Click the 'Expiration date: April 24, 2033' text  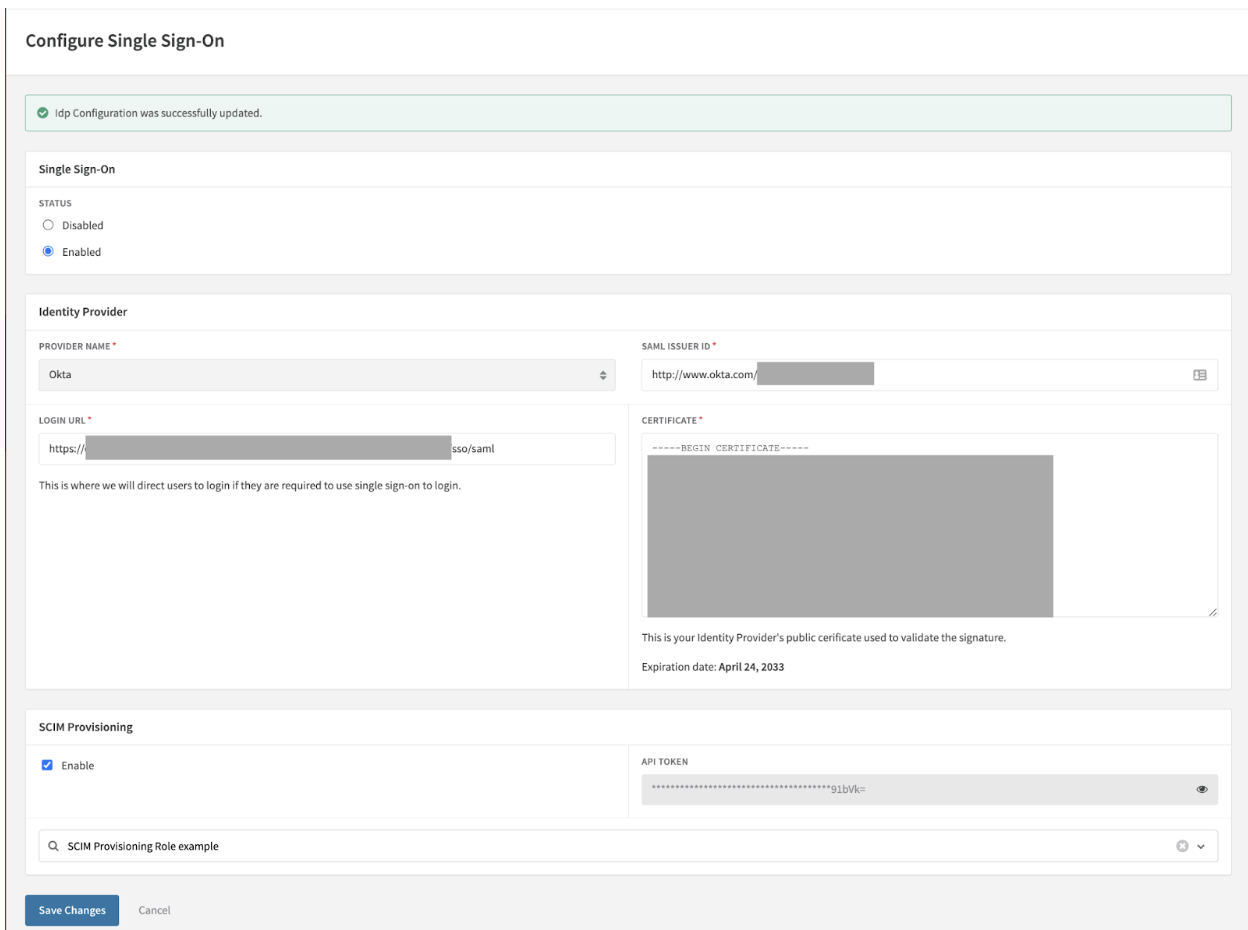pyautogui.click(x=713, y=667)
